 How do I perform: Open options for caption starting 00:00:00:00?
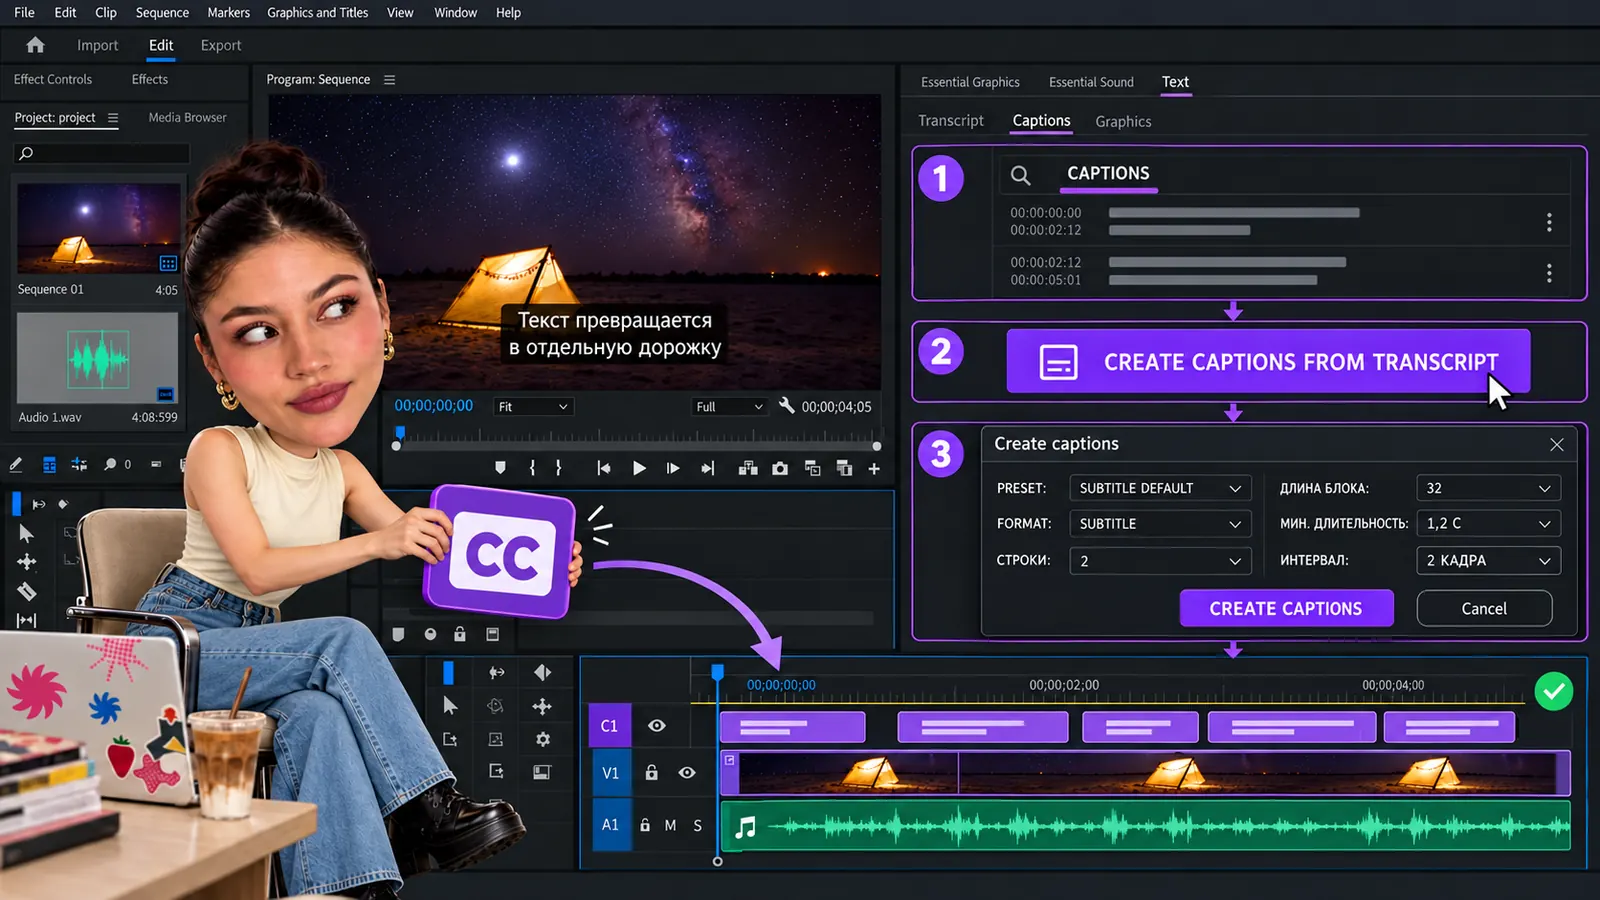tap(1549, 222)
